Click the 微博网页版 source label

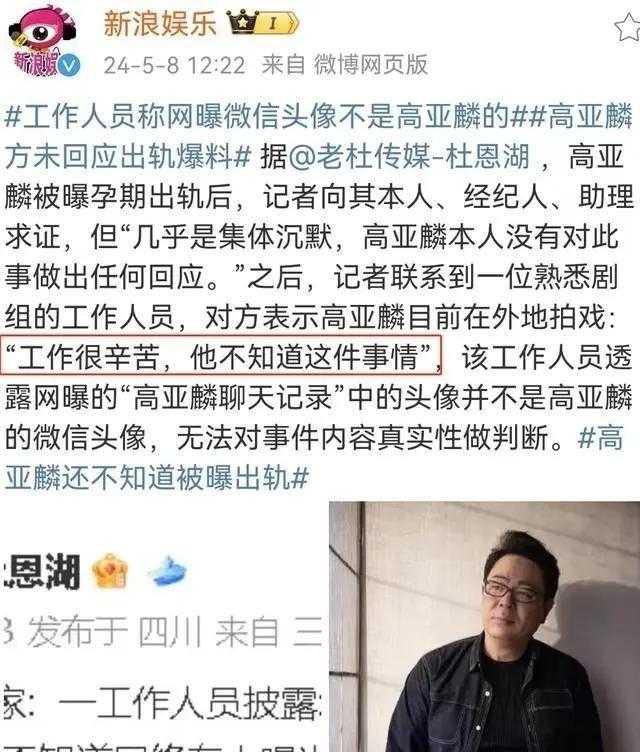pyautogui.click(x=370, y=64)
